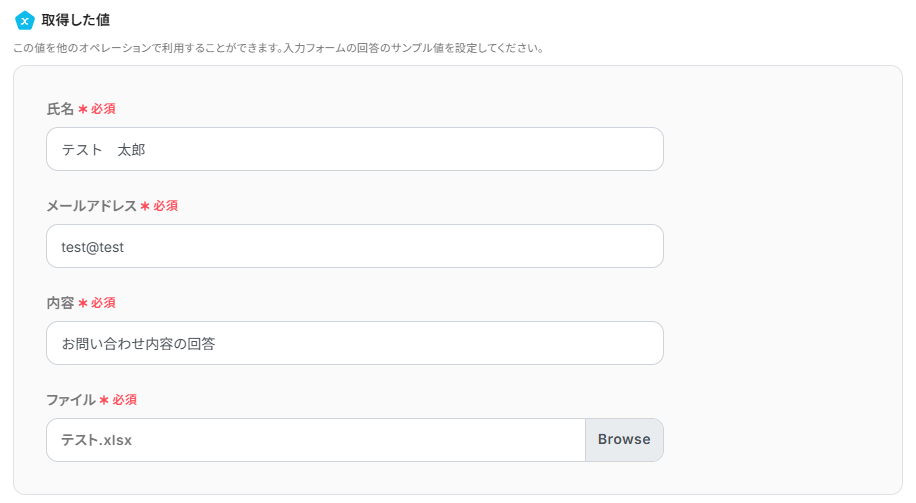Click the メールアドレス field label

click(91, 206)
